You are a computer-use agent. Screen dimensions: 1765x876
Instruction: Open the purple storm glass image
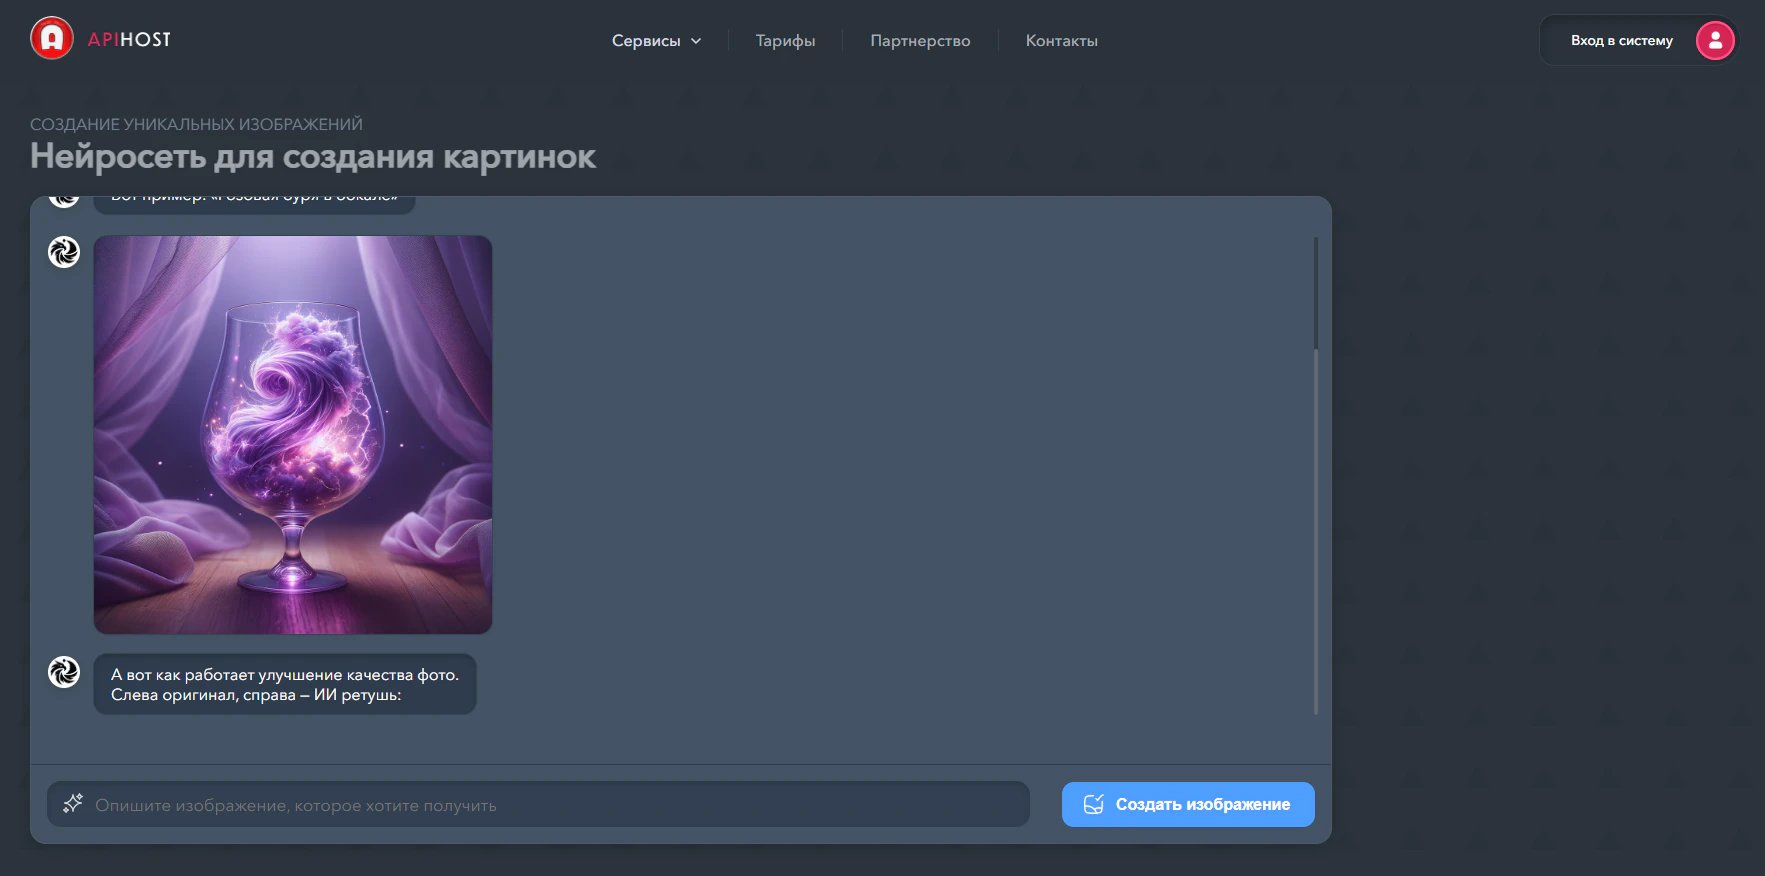point(293,435)
